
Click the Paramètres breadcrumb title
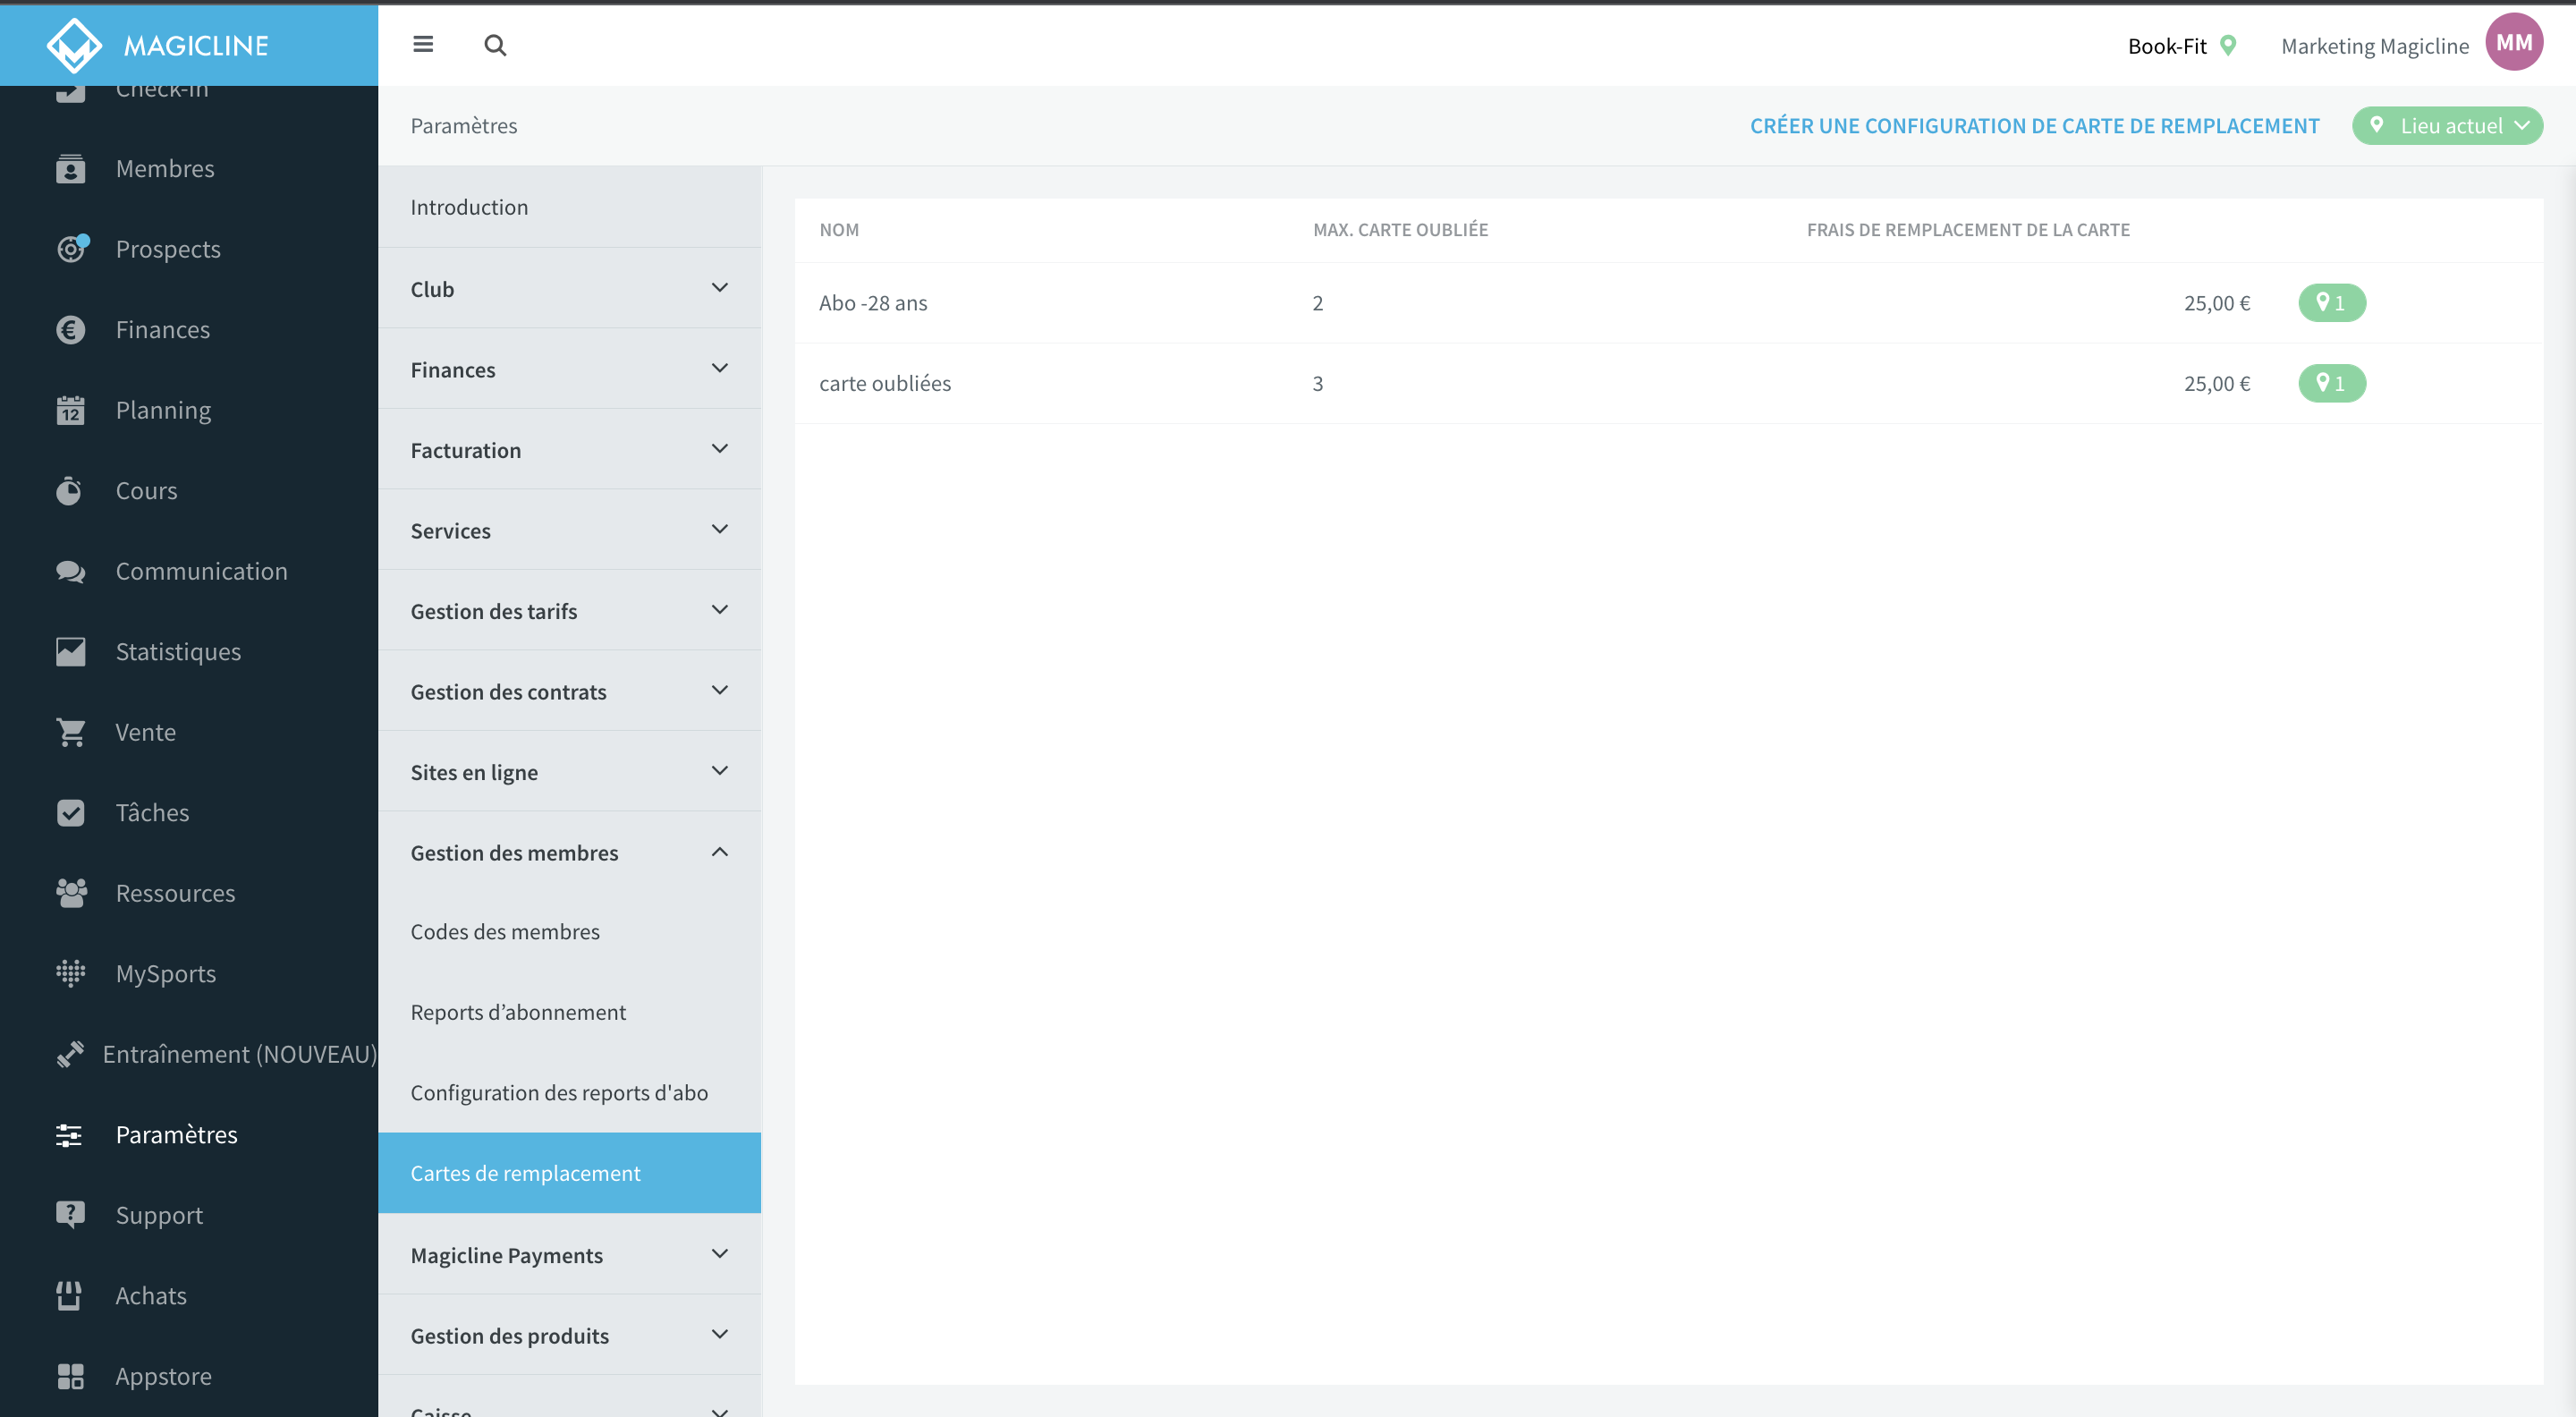pos(464,126)
